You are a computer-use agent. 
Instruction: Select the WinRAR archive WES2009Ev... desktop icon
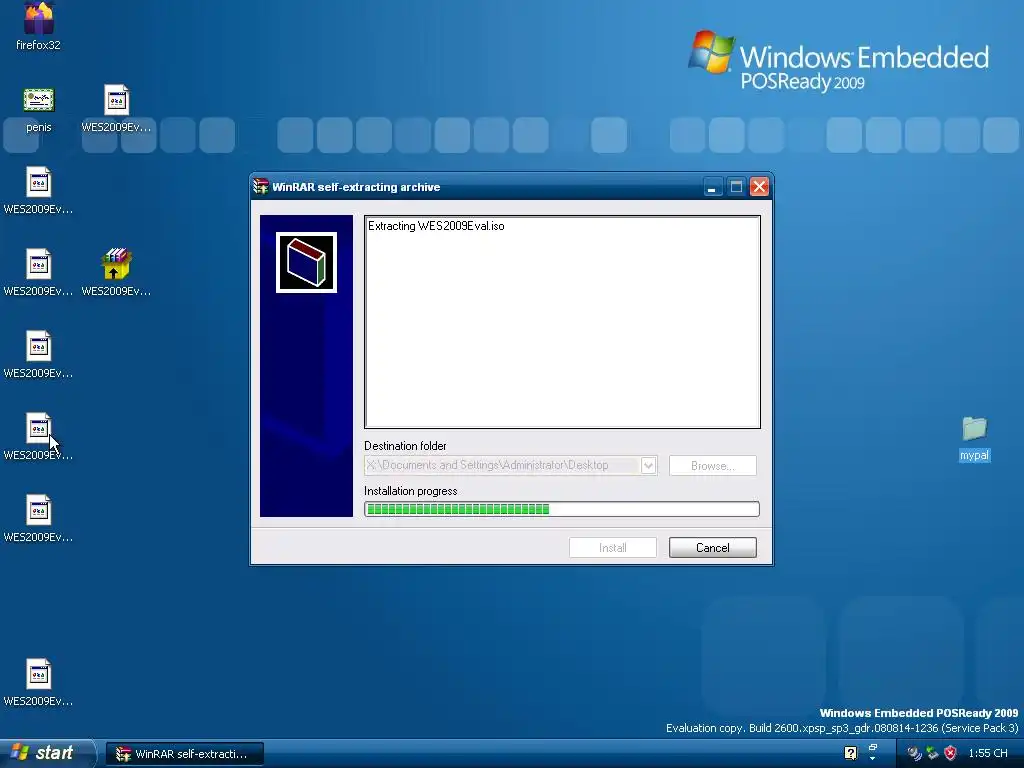[116, 273]
